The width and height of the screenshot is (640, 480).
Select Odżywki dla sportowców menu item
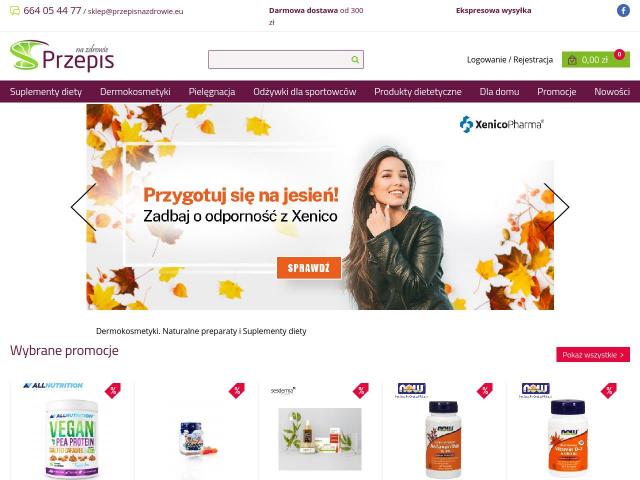(x=304, y=92)
